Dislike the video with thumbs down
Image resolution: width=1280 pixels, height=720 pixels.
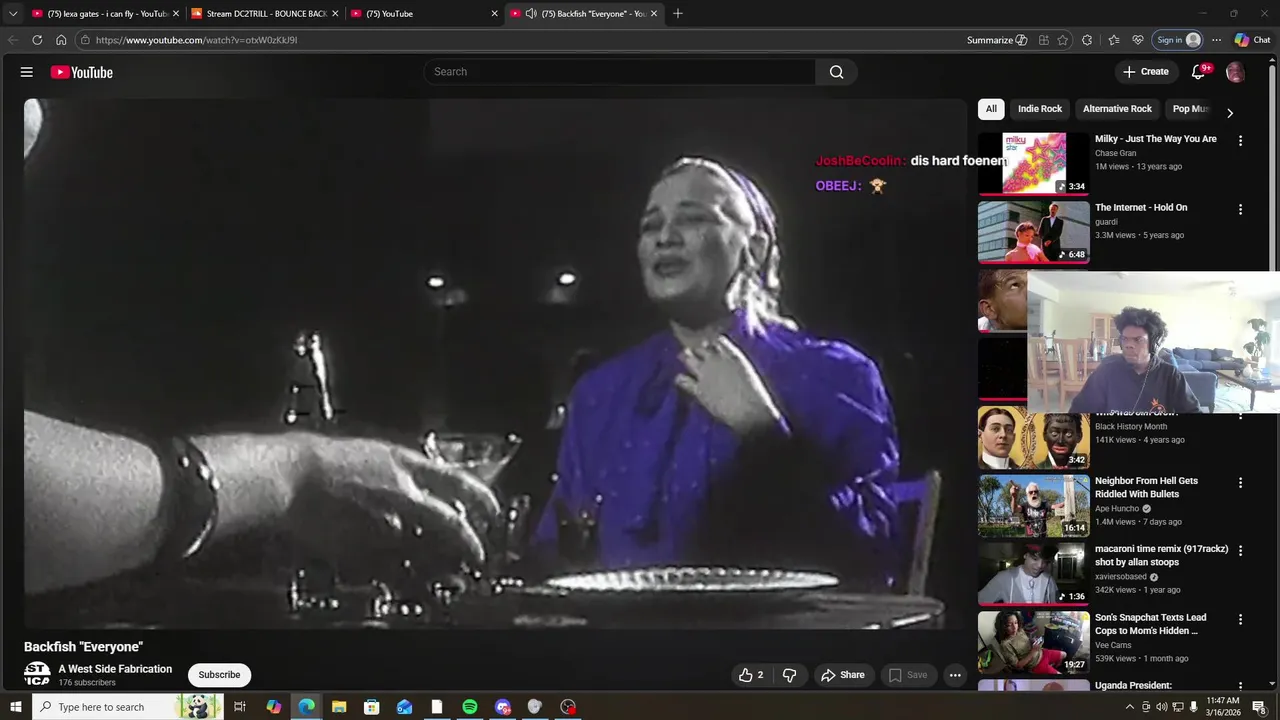(x=789, y=675)
